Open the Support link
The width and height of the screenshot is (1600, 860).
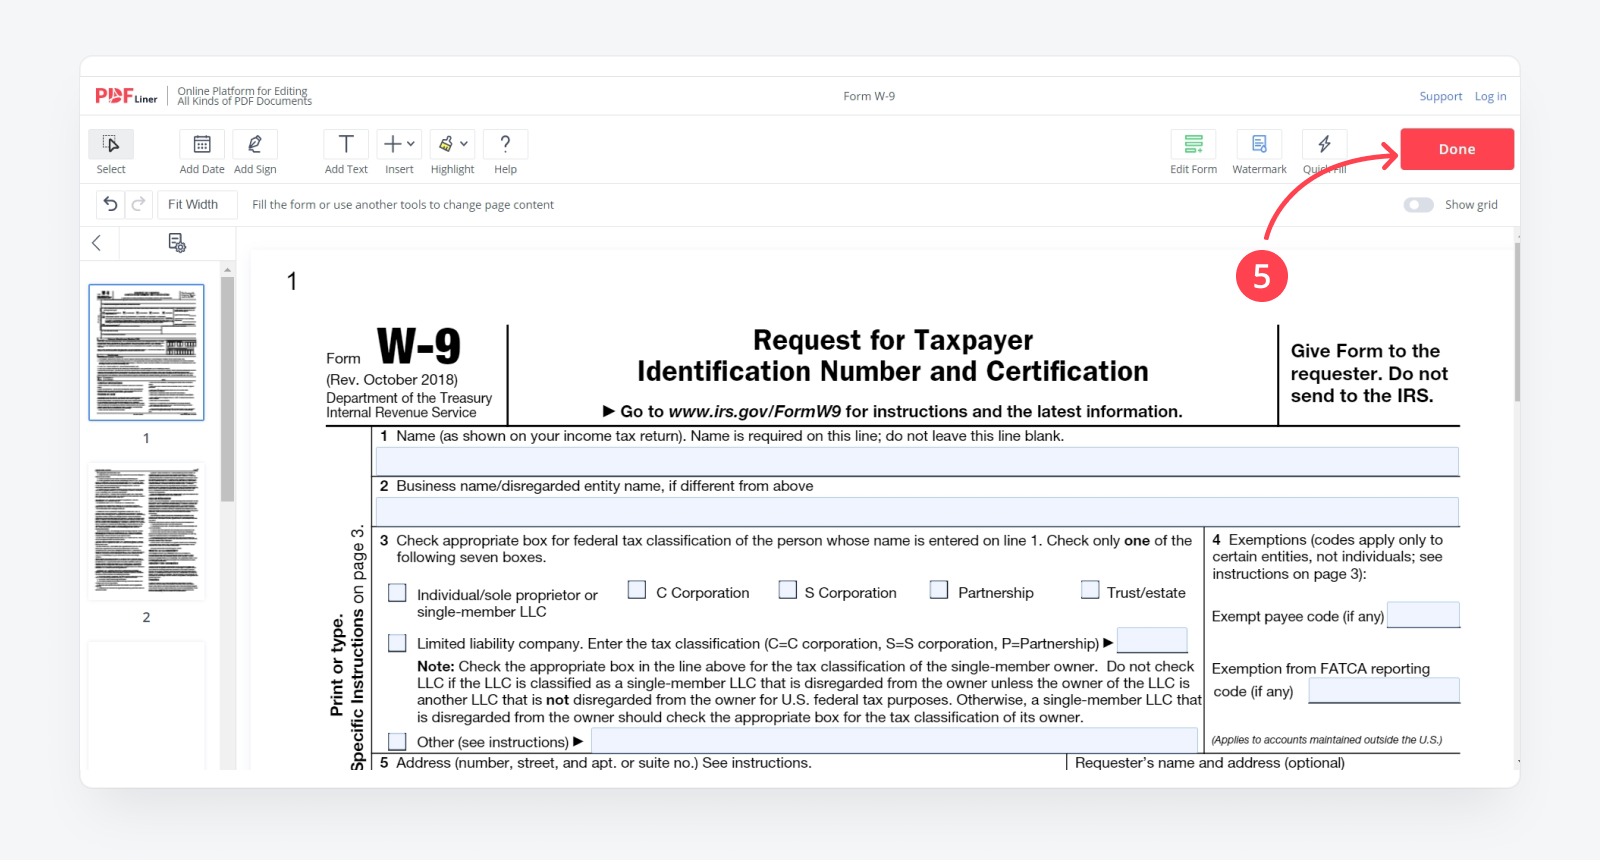pyautogui.click(x=1441, y=97)
